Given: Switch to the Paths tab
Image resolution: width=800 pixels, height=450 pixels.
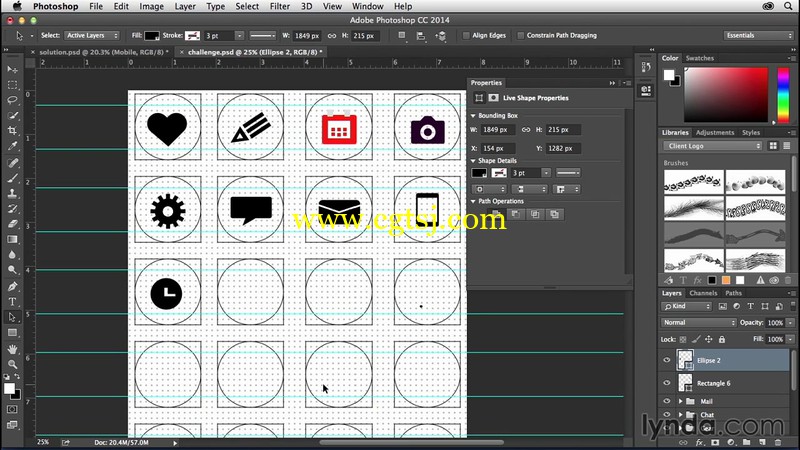Looking at the screenshot, I should [x=733, y=293].
